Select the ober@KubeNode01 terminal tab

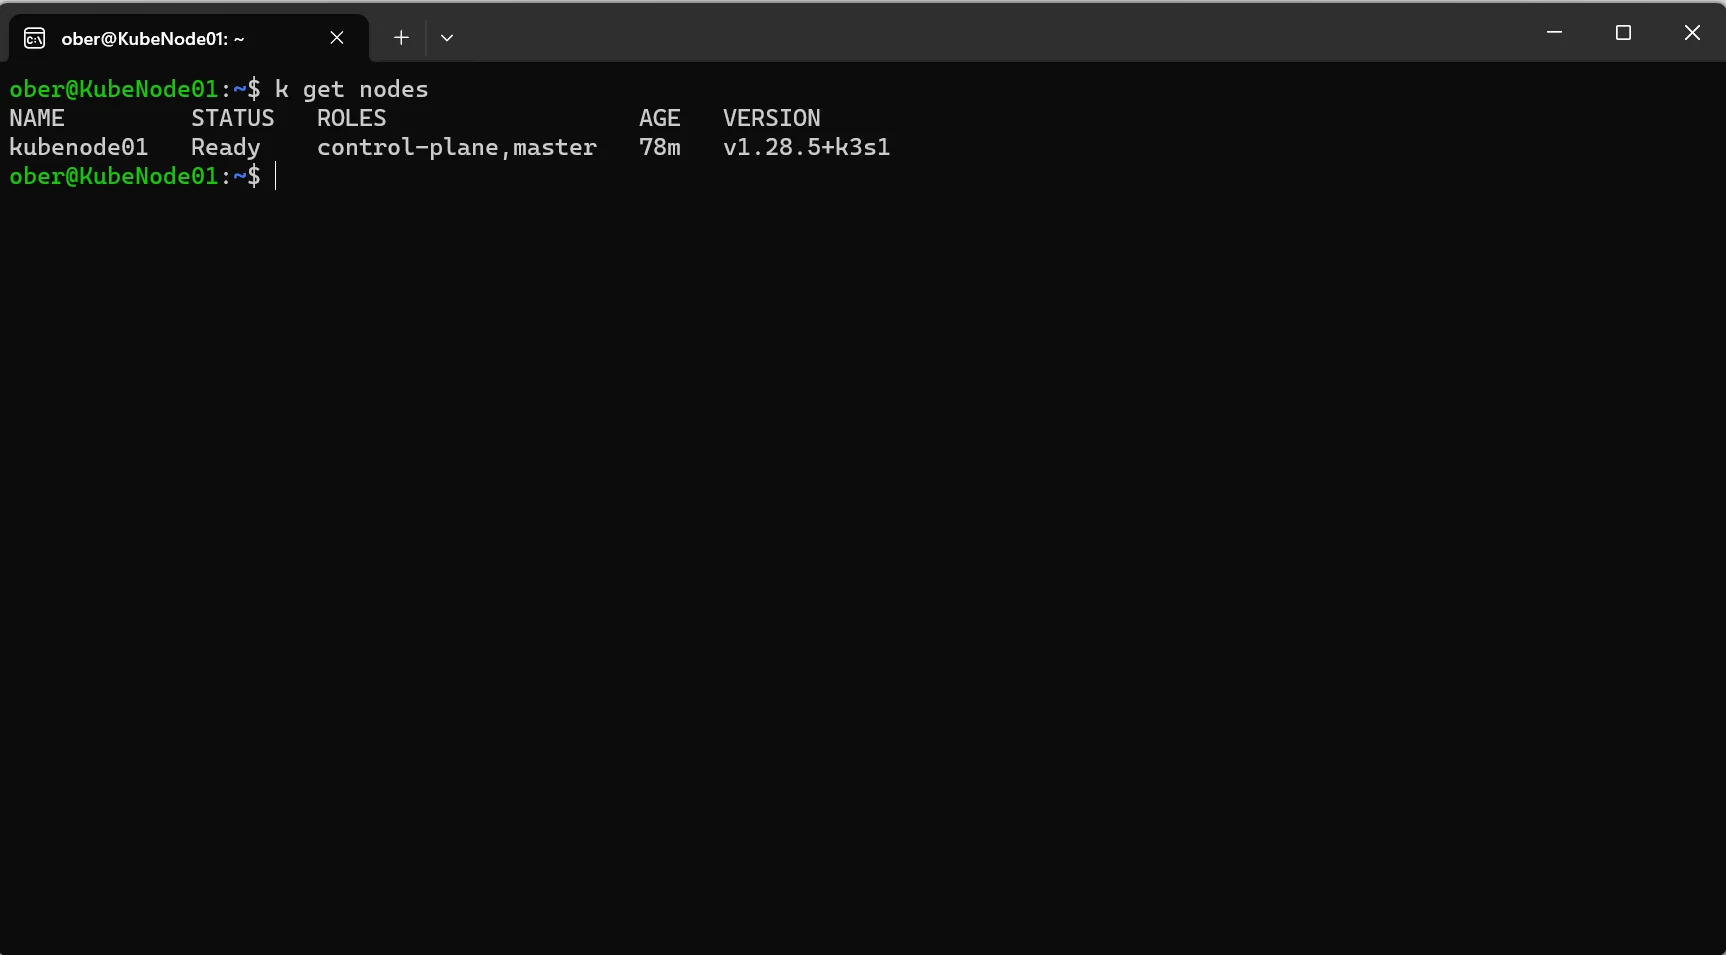[188, 38]
